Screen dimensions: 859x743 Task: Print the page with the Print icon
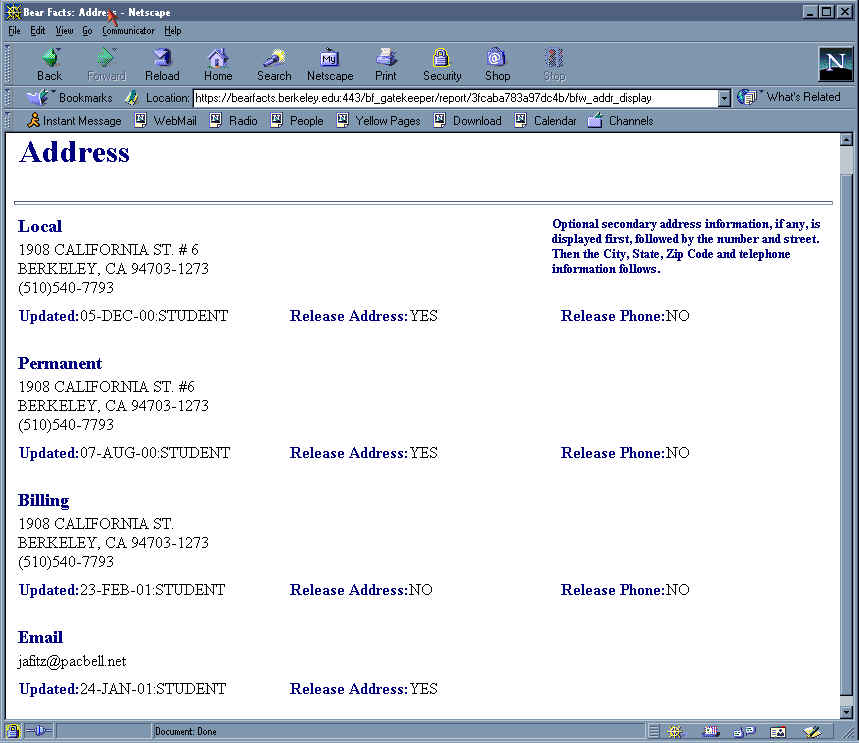pos(386,65)
